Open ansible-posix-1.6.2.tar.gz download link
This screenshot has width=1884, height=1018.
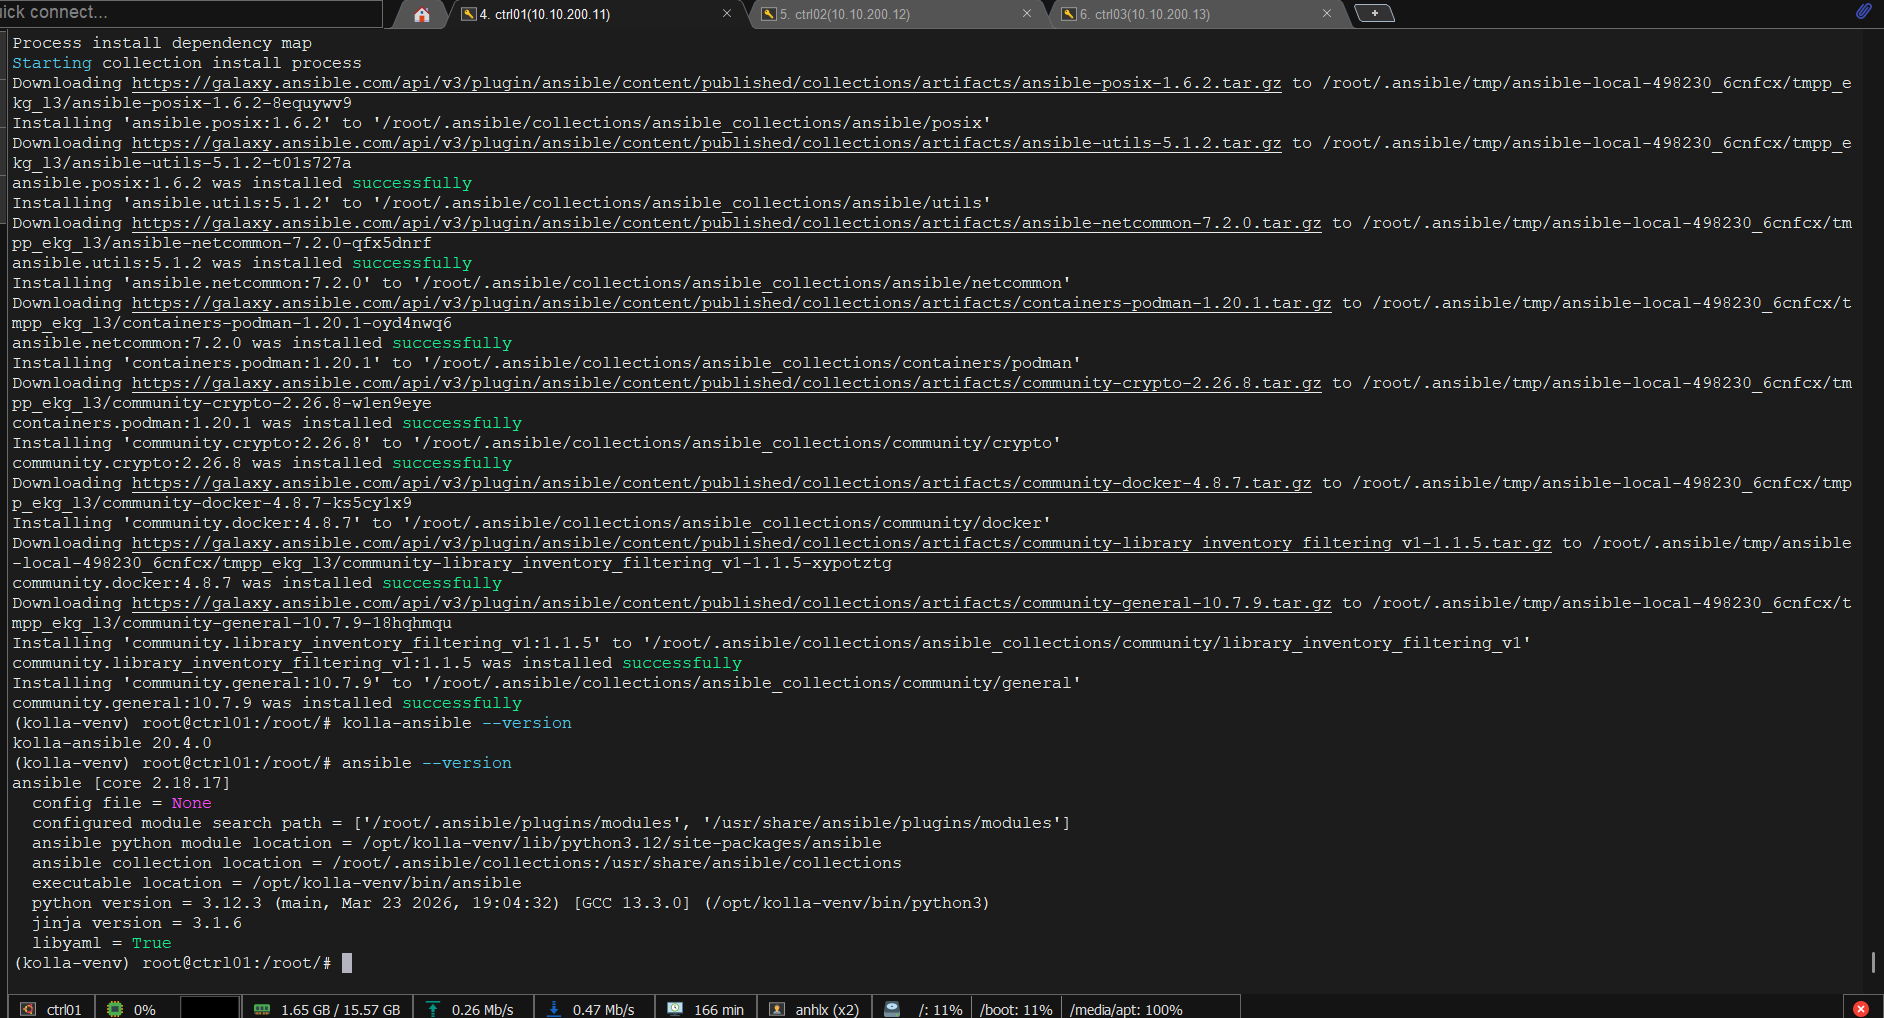click(706, 83)
